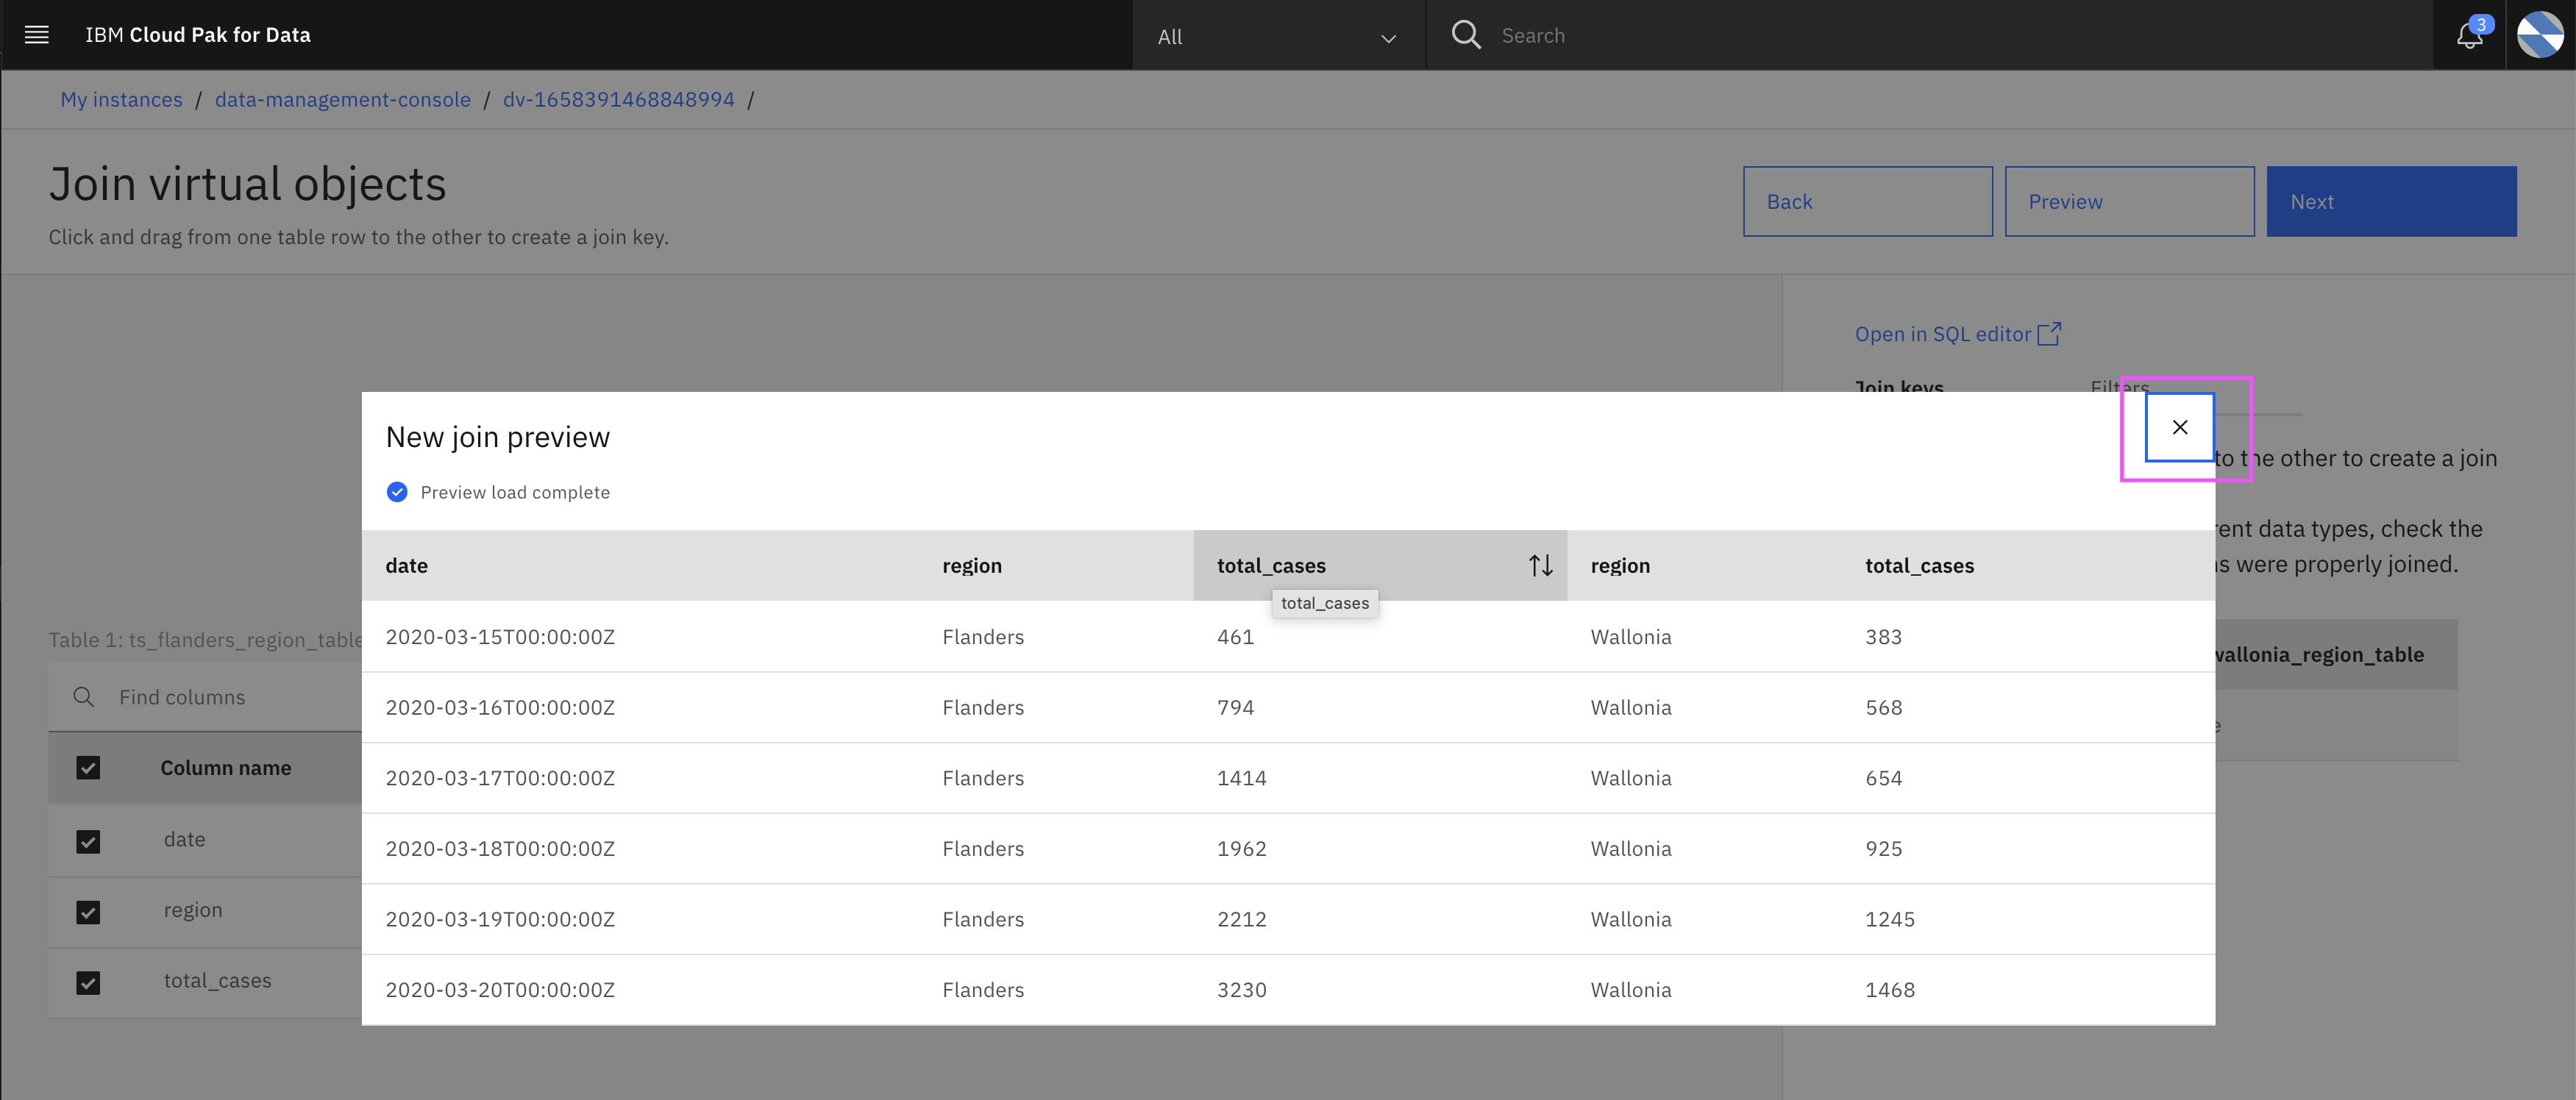The image size is (2576, 1100).
Task: Click the search magnifier icon
Action: (x=1465, y=35)
